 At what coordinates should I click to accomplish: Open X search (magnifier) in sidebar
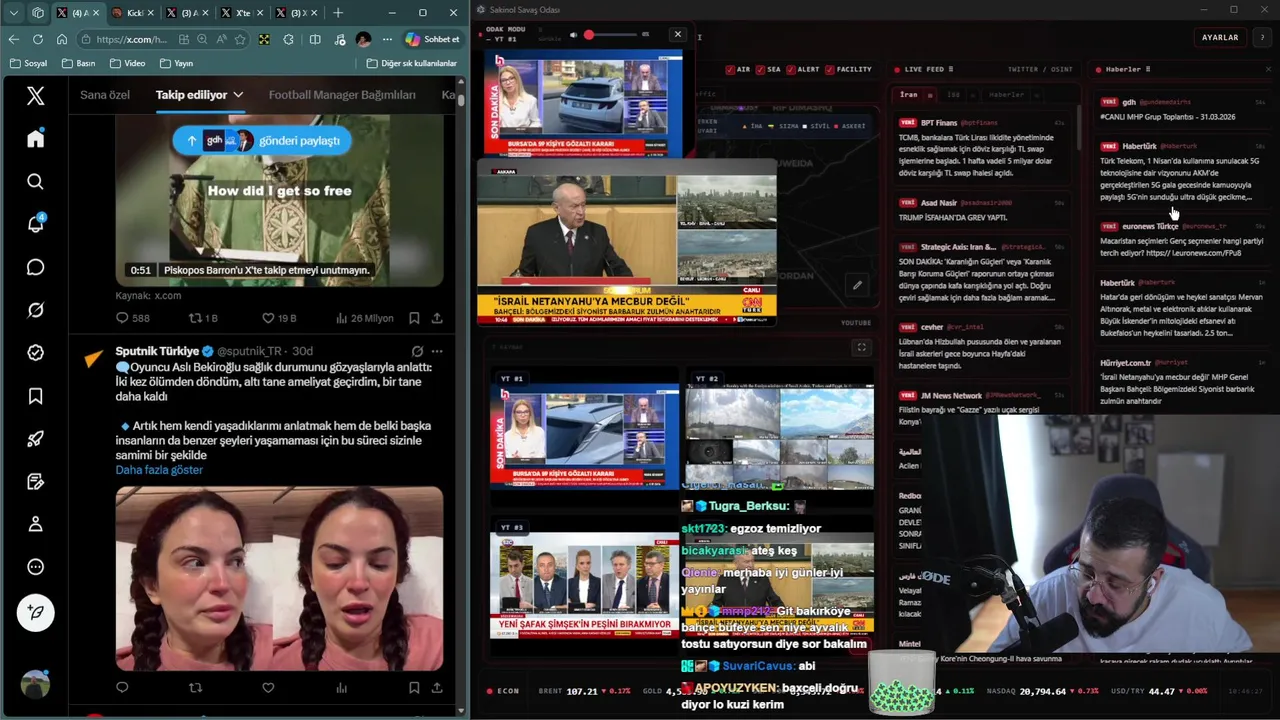(x=35, y=182)
